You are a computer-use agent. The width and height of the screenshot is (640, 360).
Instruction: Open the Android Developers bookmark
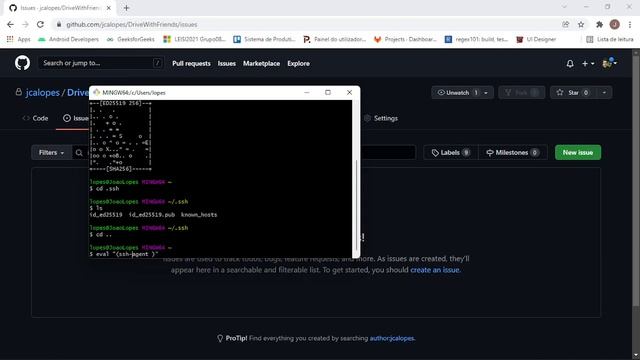68,39
